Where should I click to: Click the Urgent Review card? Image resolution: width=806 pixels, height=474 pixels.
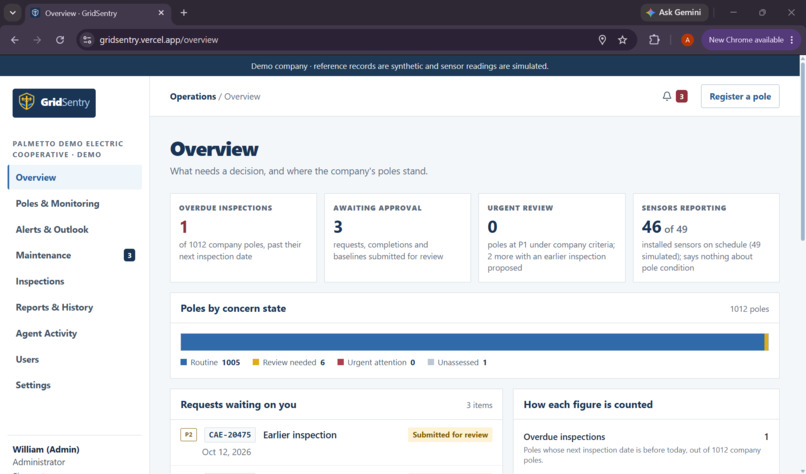click(552, 238)
